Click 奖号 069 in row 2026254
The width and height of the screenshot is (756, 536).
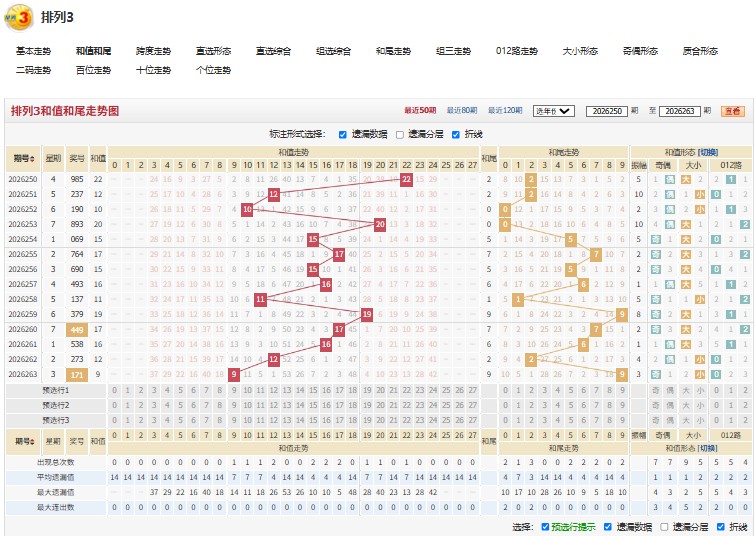click(77, 239)
